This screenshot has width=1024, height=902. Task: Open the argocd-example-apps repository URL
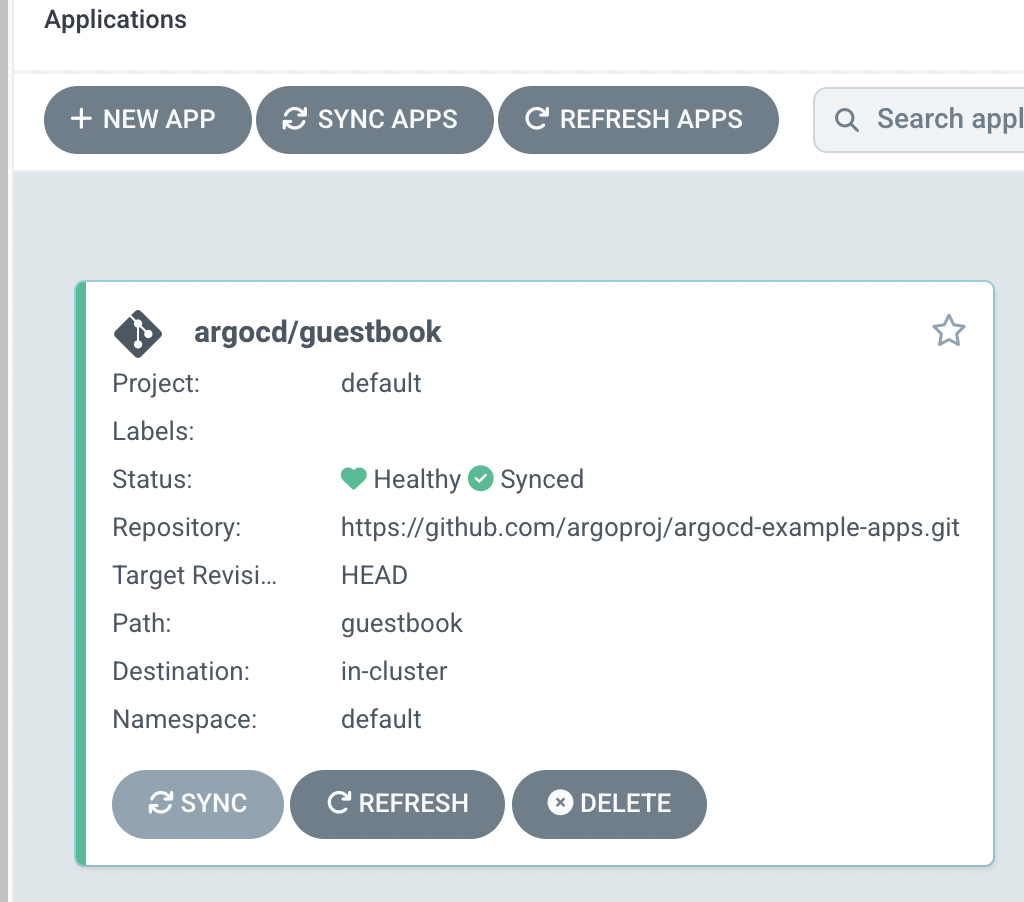(650, 528)
